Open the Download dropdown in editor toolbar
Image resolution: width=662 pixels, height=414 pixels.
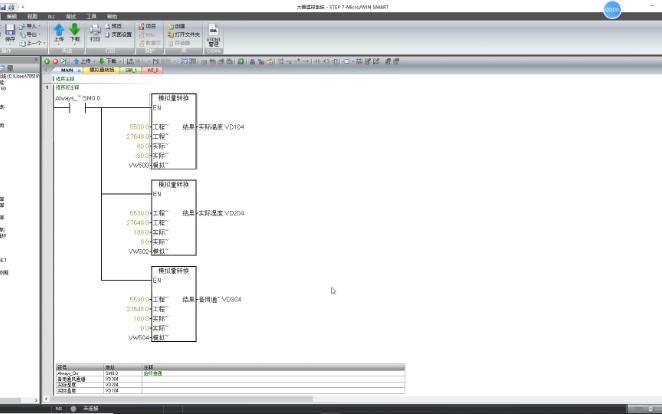click(x=120, y=61)
